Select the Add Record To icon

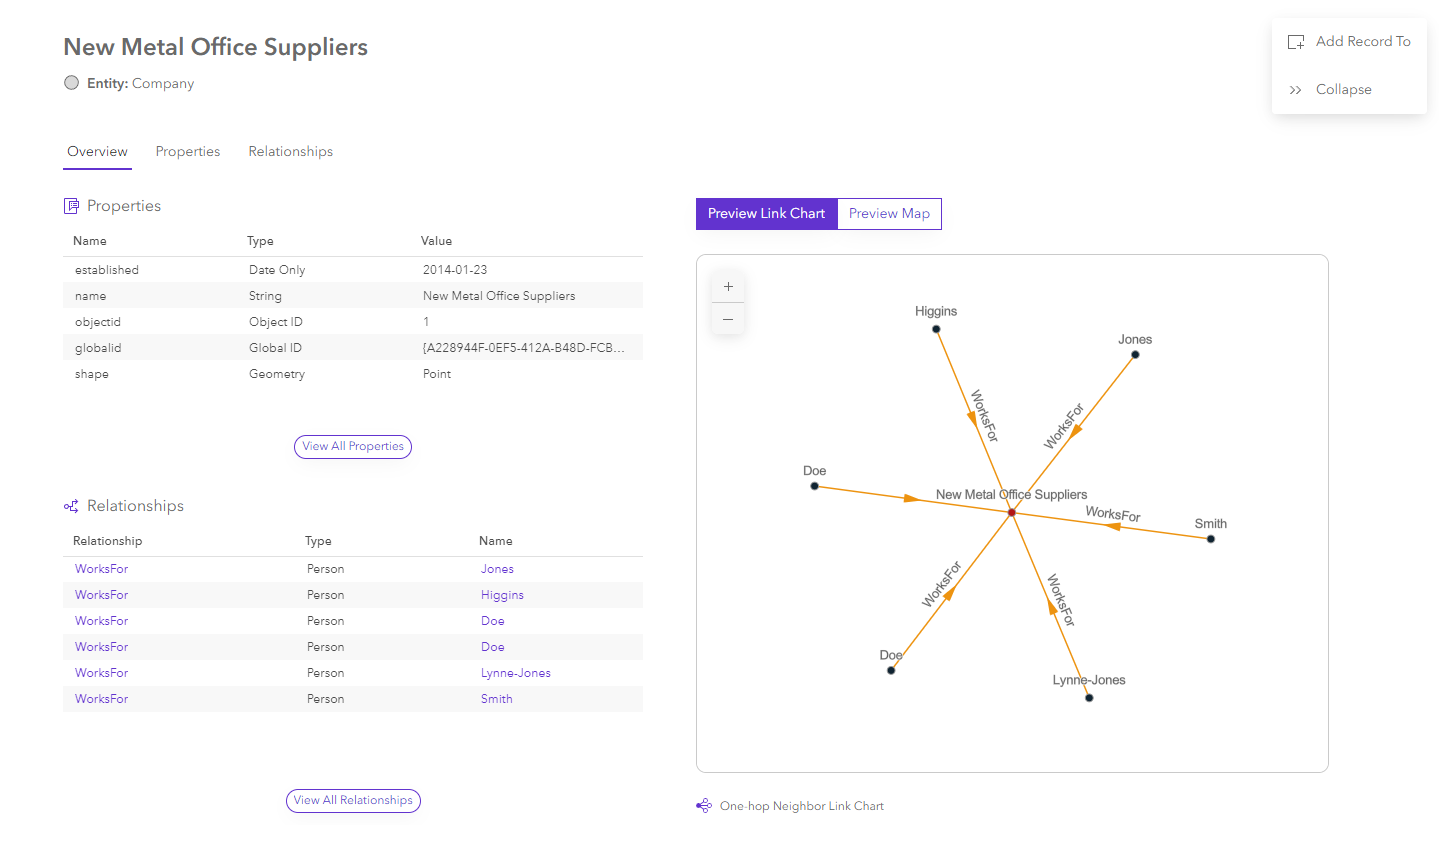pos(1296,41)
